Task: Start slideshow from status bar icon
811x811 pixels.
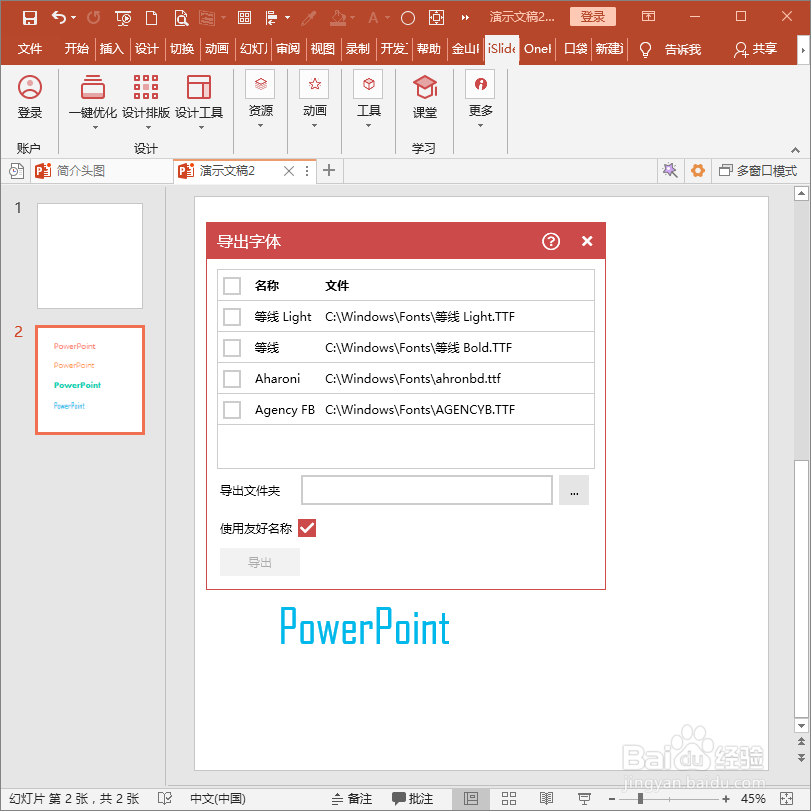Action: [x=584, y=799]
